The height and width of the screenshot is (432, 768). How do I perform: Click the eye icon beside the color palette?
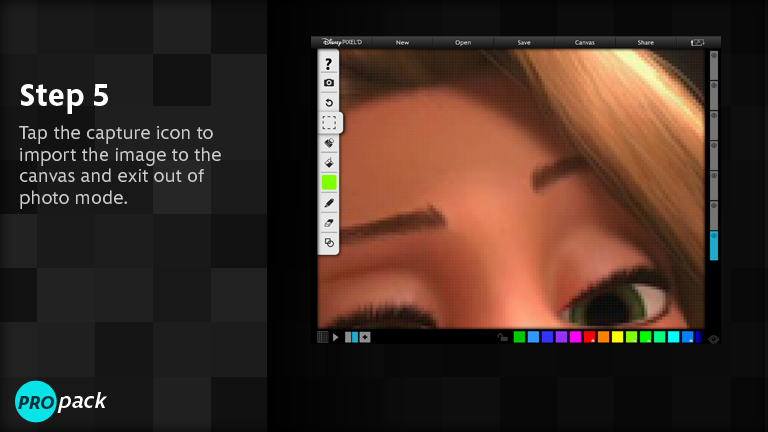click(x=713, y=339)
